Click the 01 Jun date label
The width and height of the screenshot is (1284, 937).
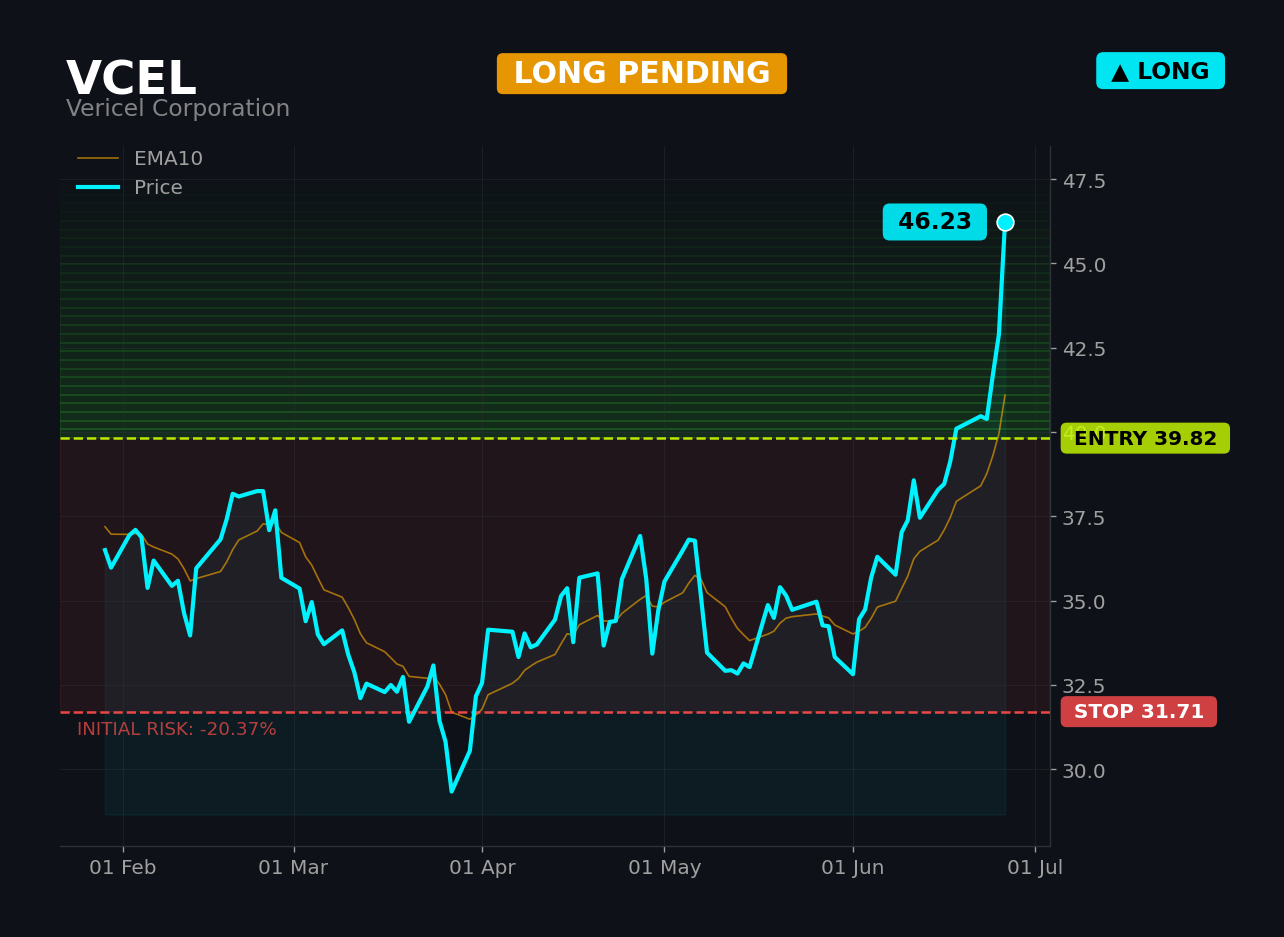(x=853, y=868)
